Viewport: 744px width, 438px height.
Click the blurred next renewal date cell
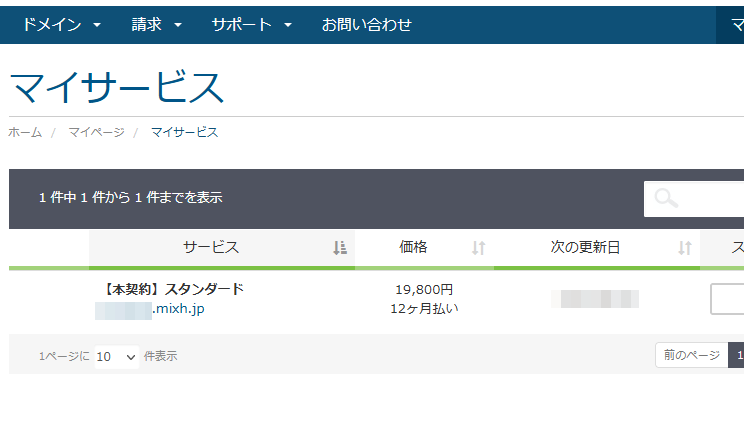pyautogui.click(x=594, y=298)
